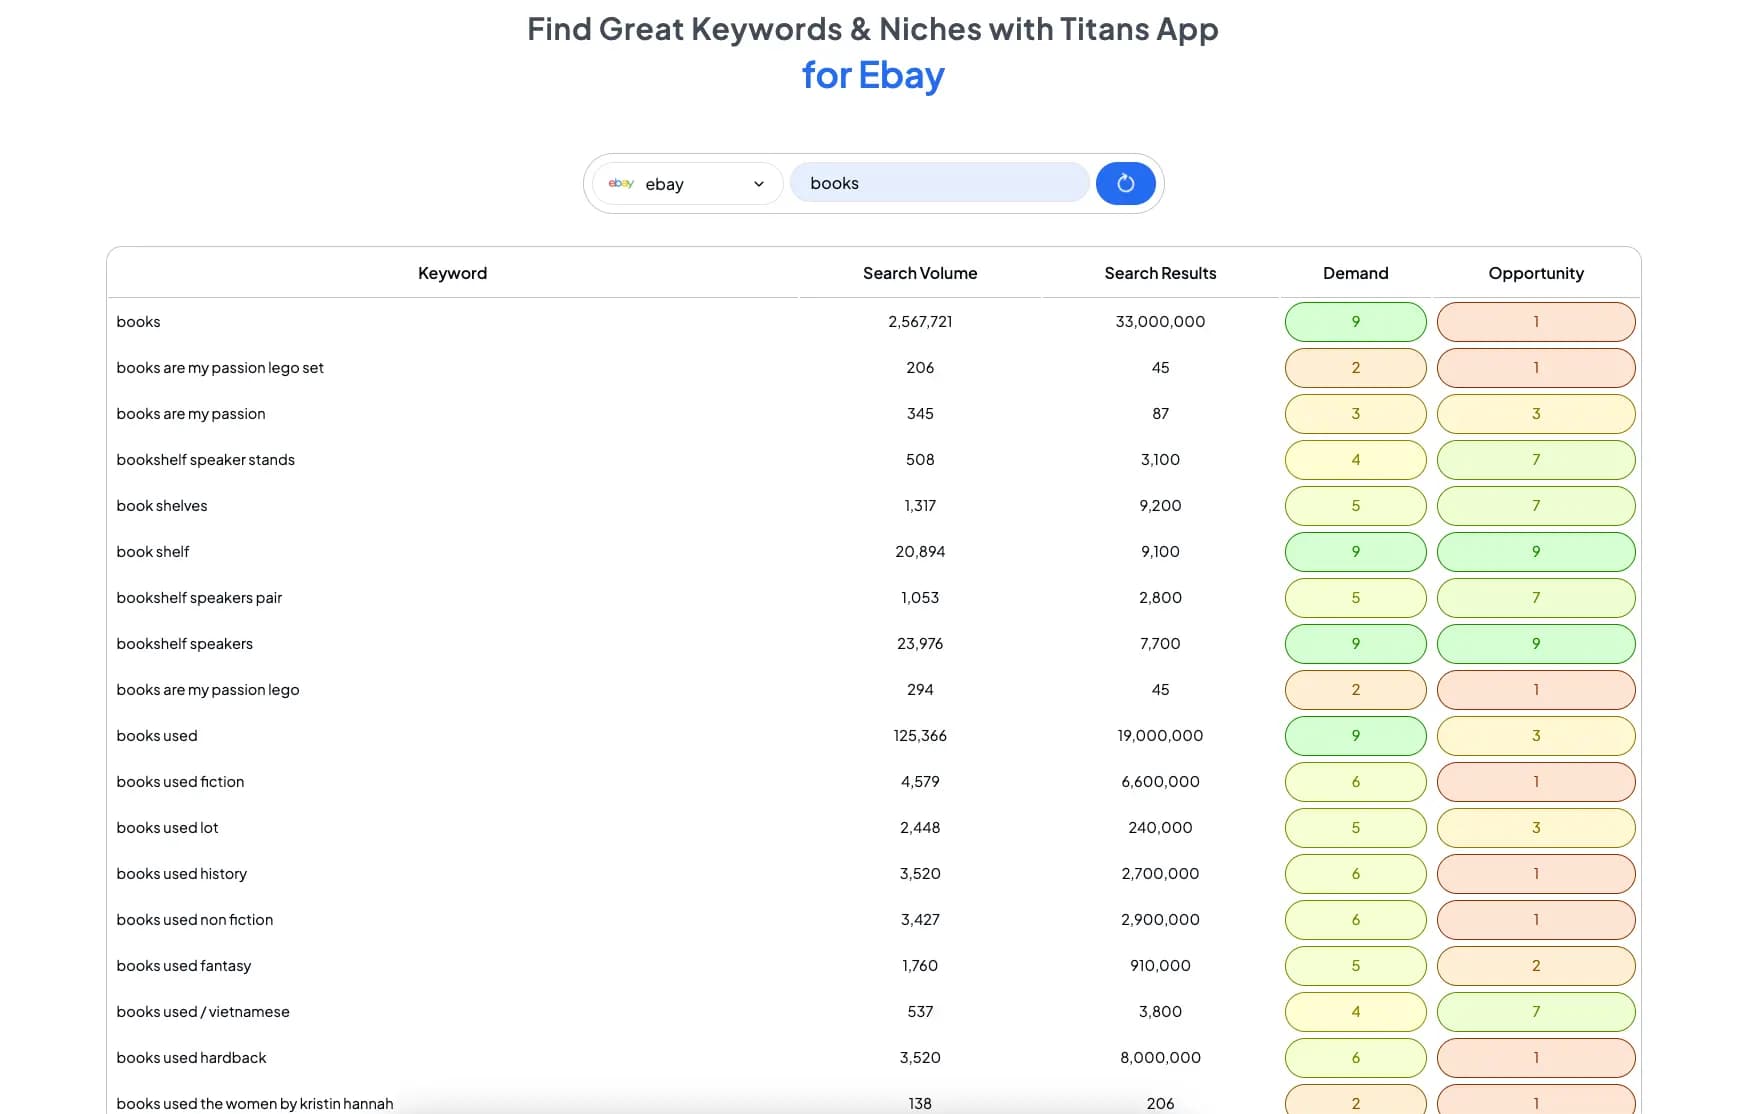Select the keyword 'books used'
This screenshot has height=1114, width=1750.
[157, 735]
